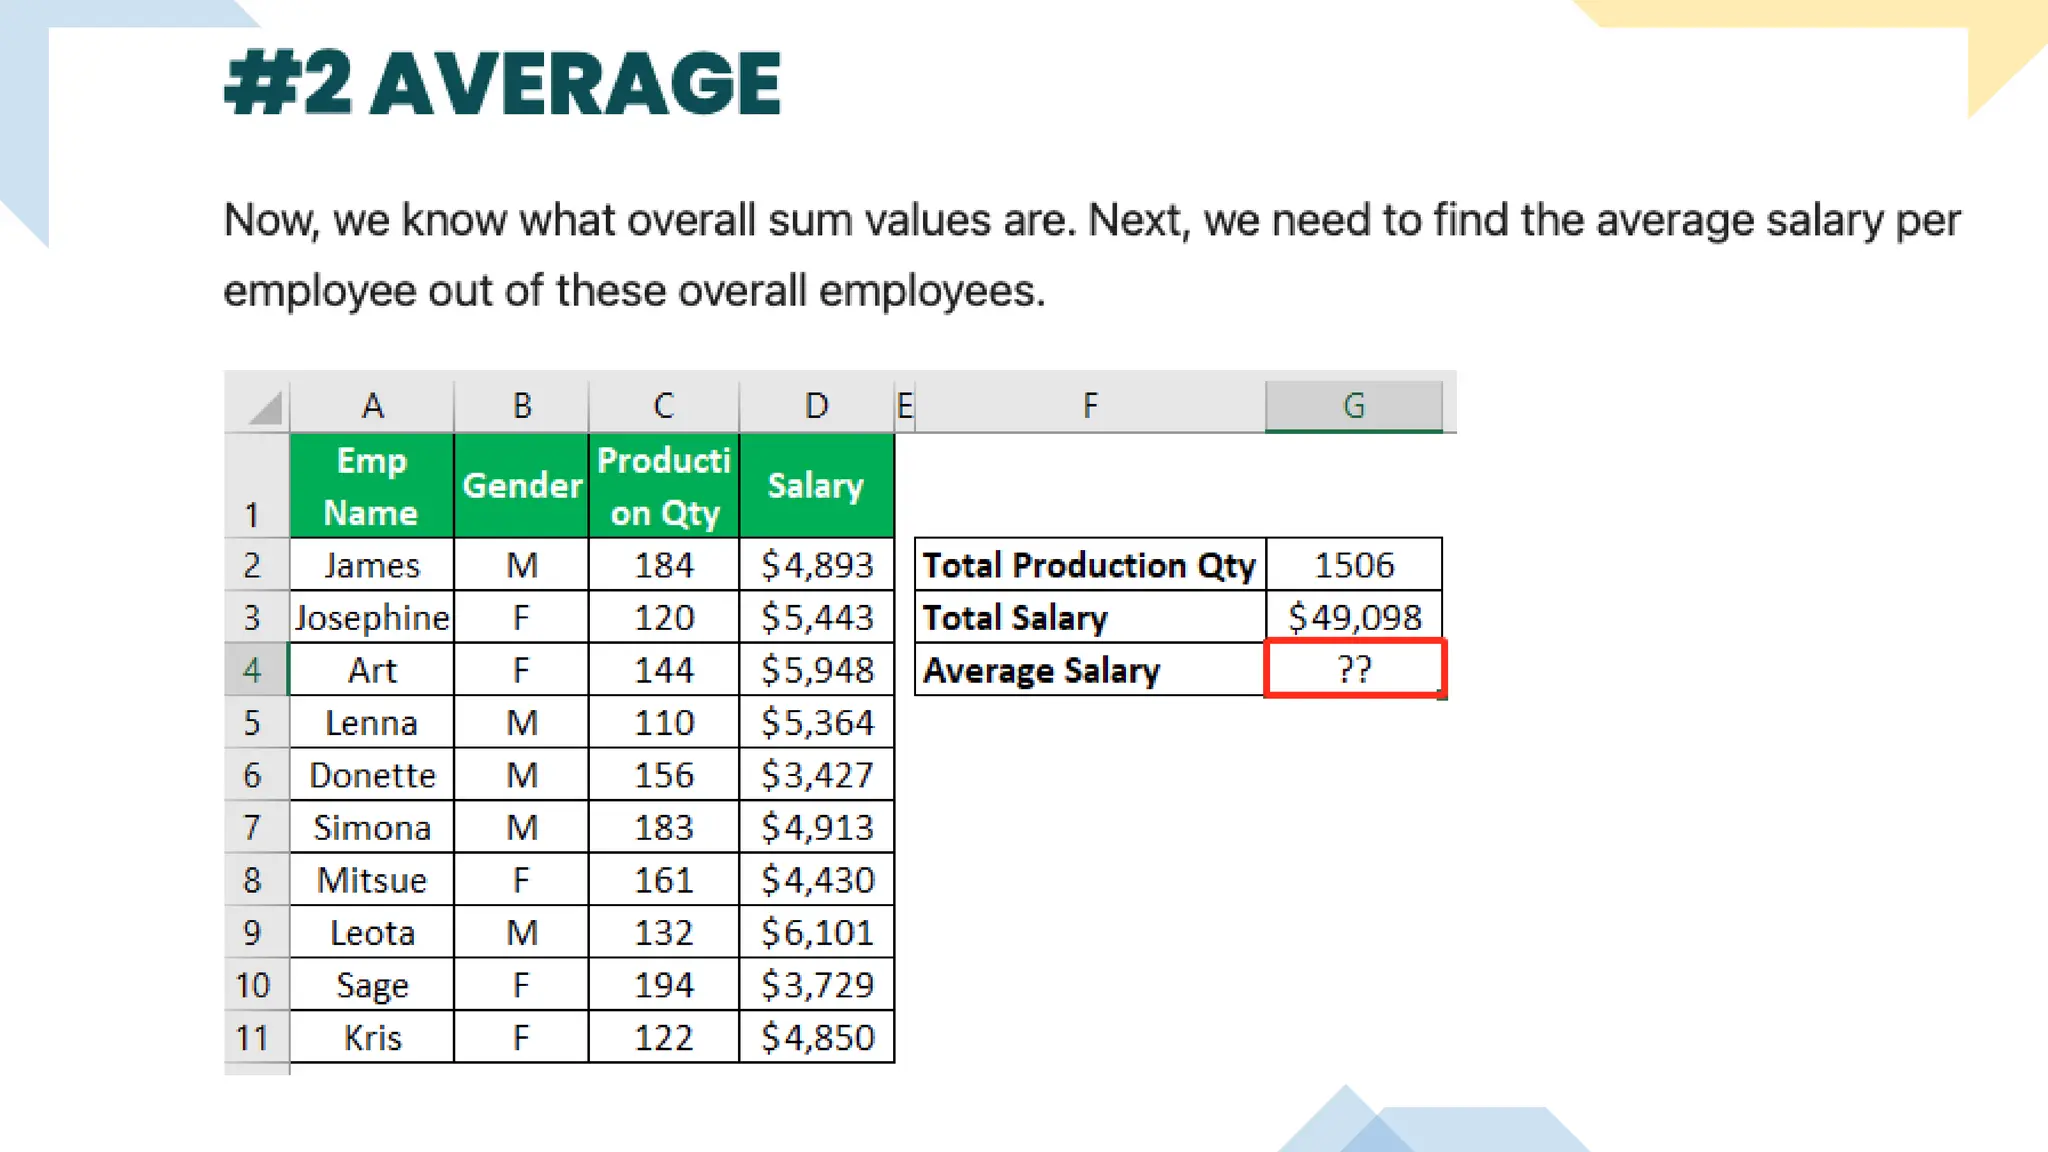Click the Total Production Qty value 1506
Image resolution: width=2048 pixels, height=1152 pixels.
pos(1354,565)
